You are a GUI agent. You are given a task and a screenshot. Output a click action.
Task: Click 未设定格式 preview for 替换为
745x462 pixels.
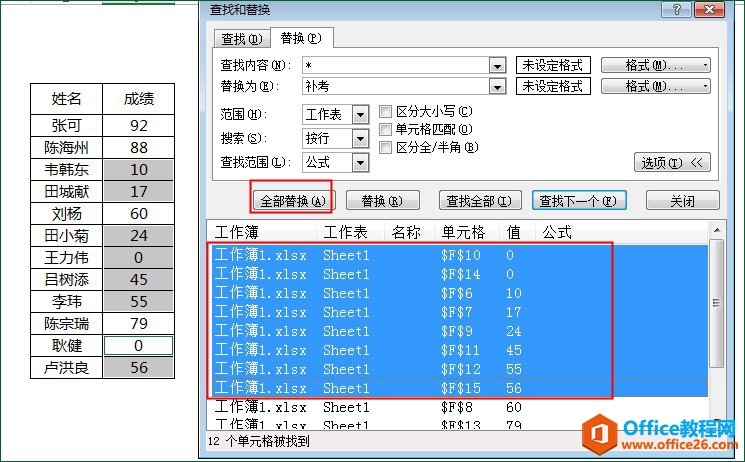point(553,86)
